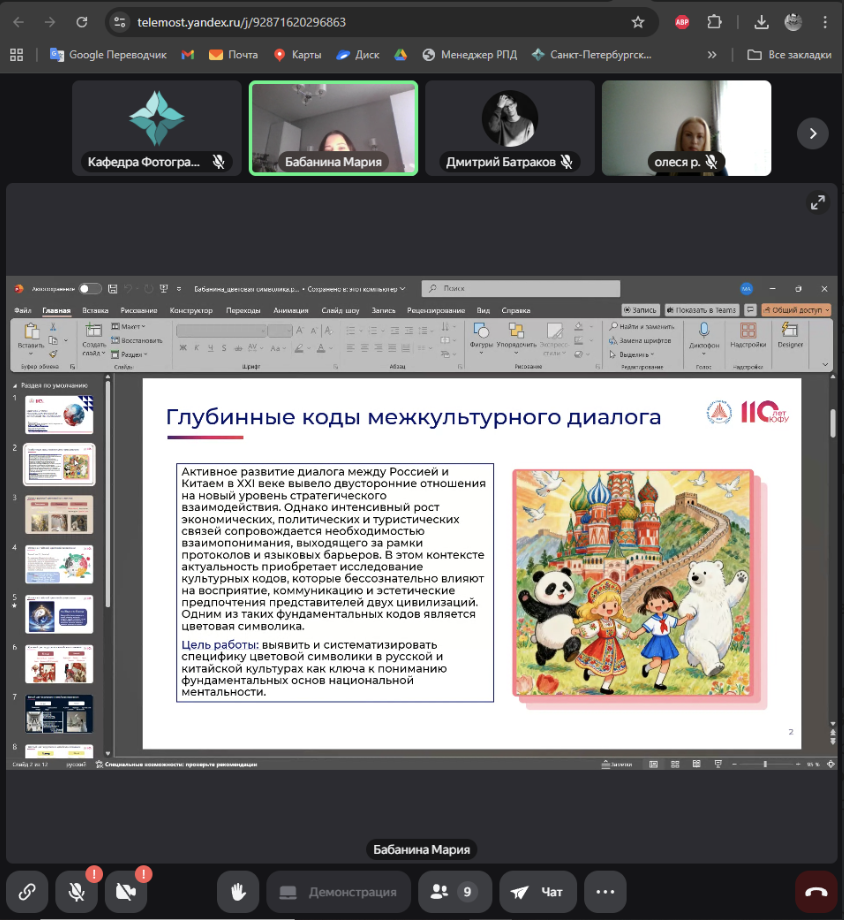Copy the meeting invite link icon

28,892
